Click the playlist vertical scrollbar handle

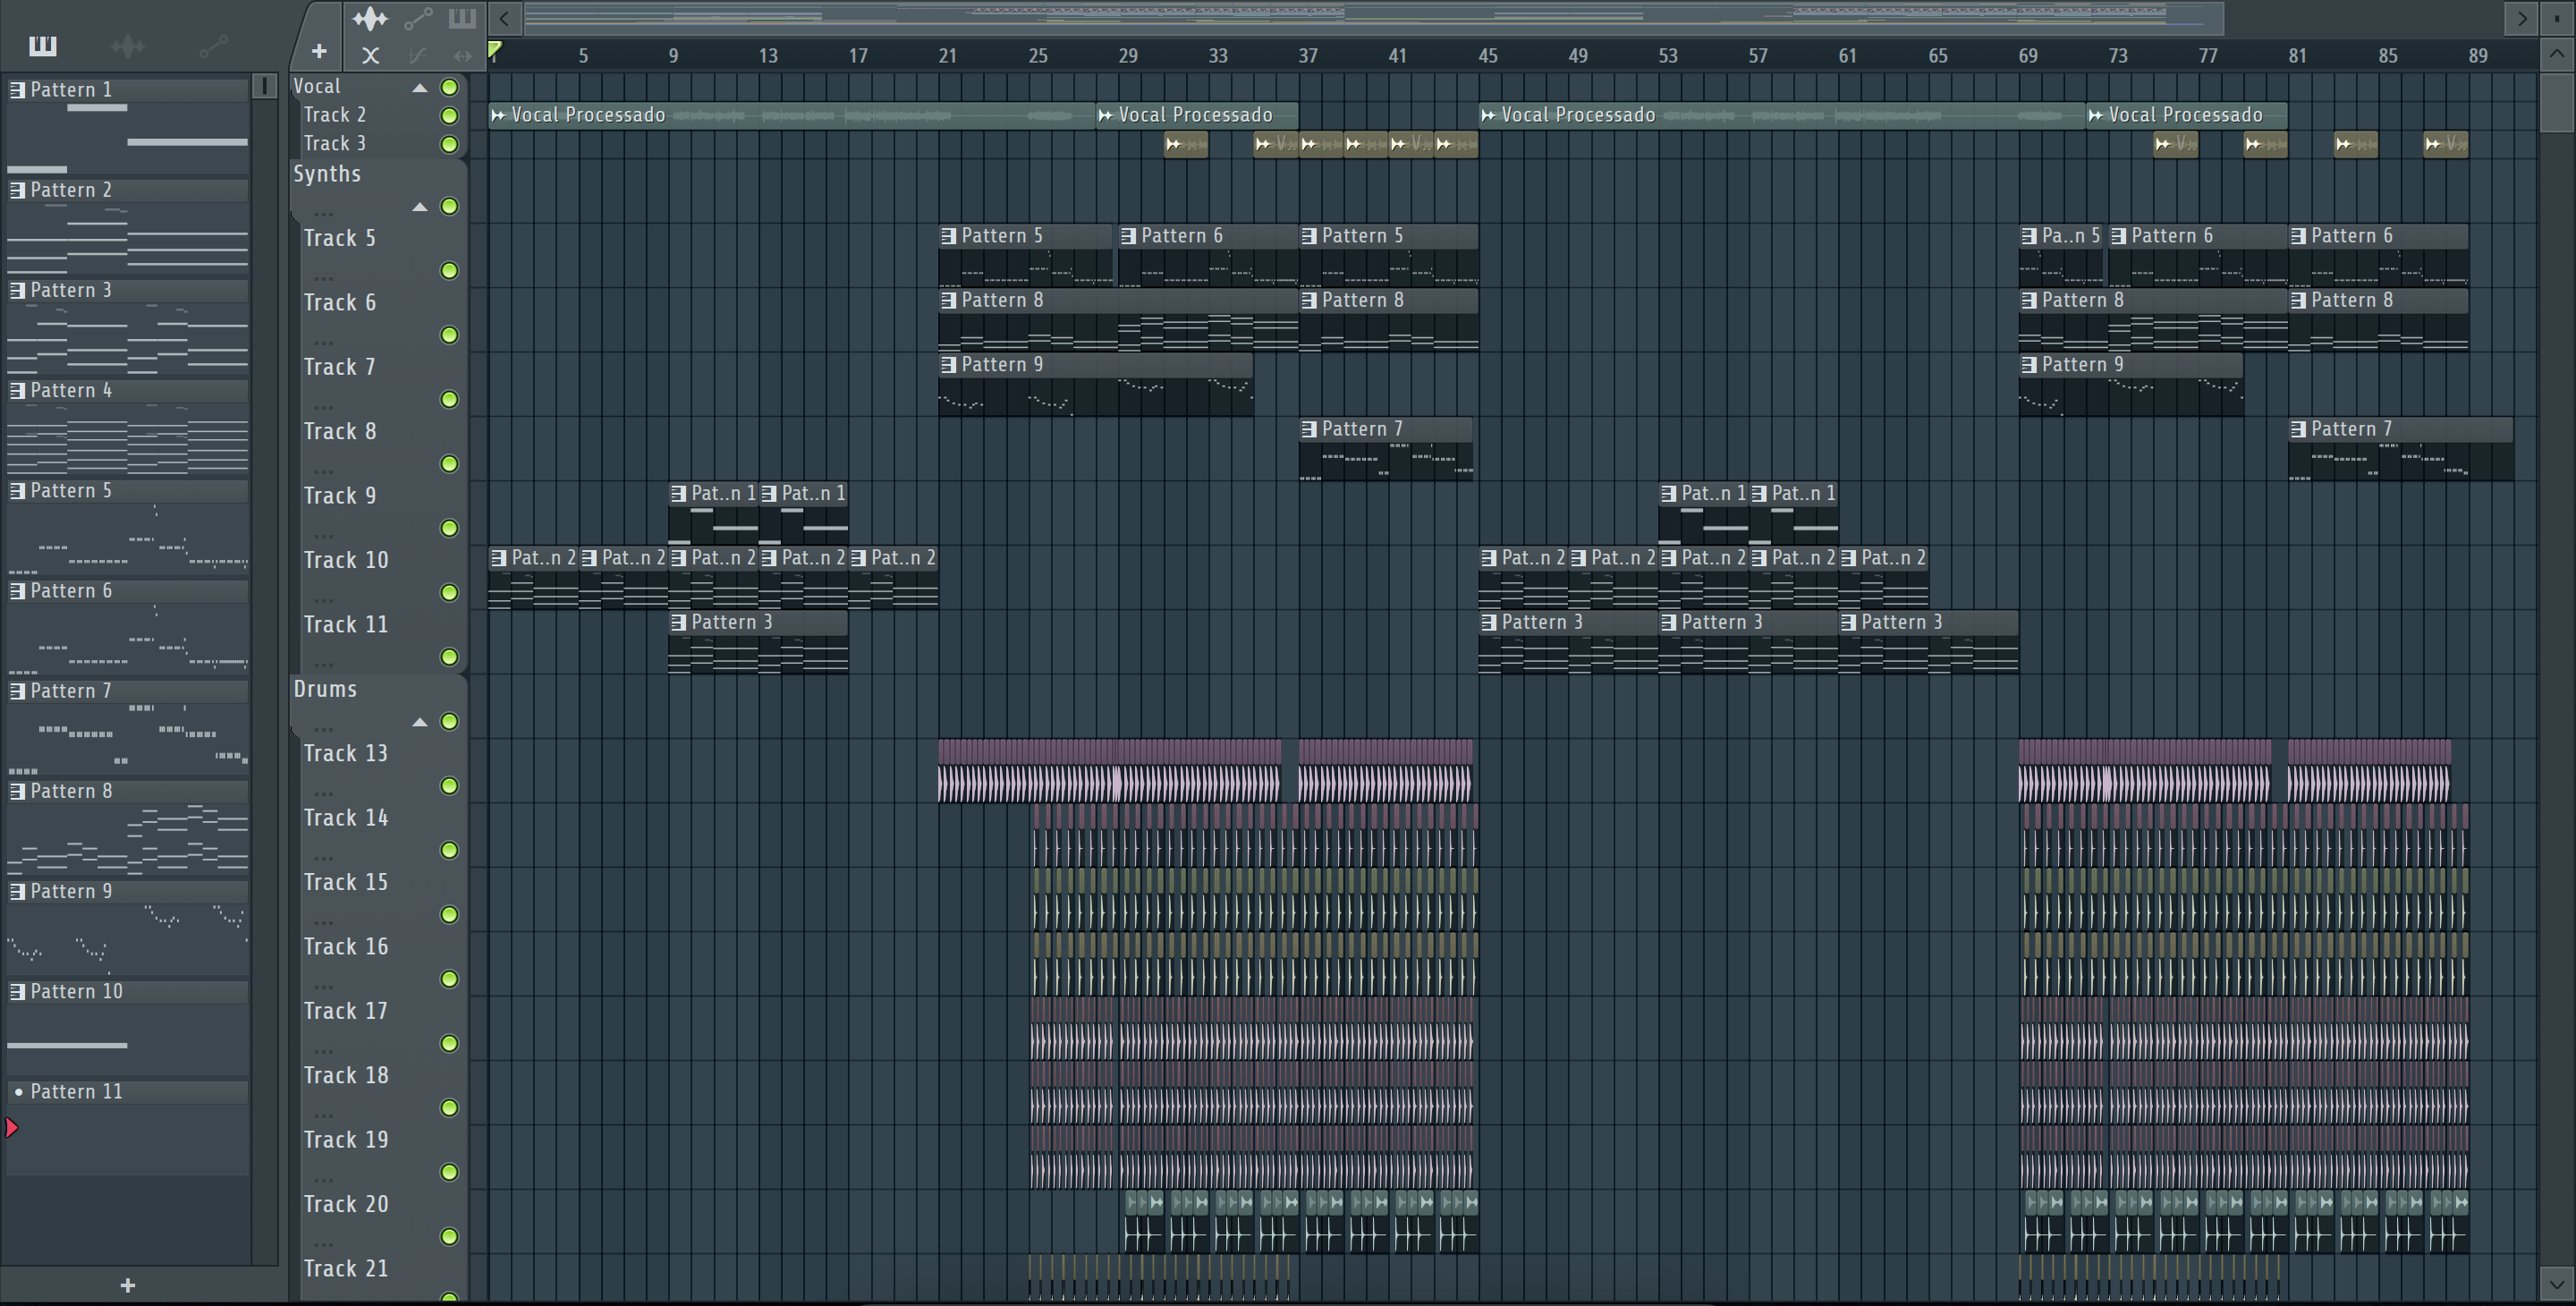[x=2557, y=101]
